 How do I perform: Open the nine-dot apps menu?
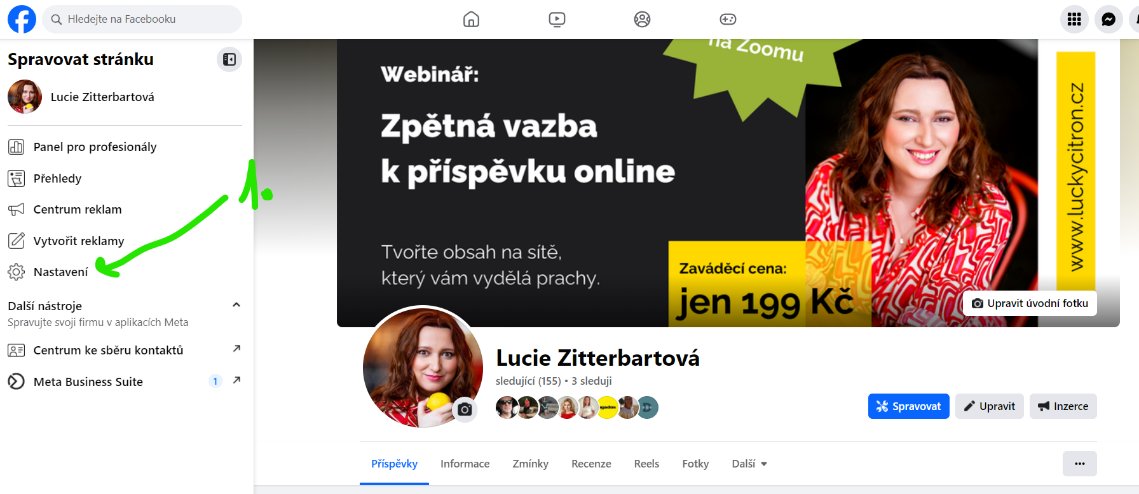[x=1074, y=20]
